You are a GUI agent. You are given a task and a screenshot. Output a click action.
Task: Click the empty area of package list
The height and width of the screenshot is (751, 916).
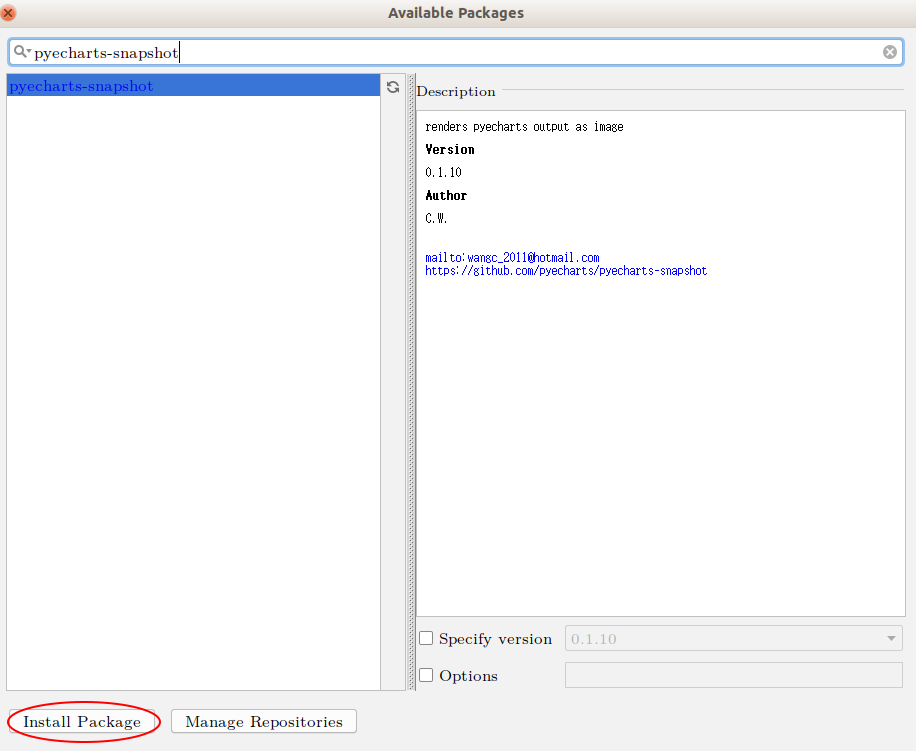192,400
